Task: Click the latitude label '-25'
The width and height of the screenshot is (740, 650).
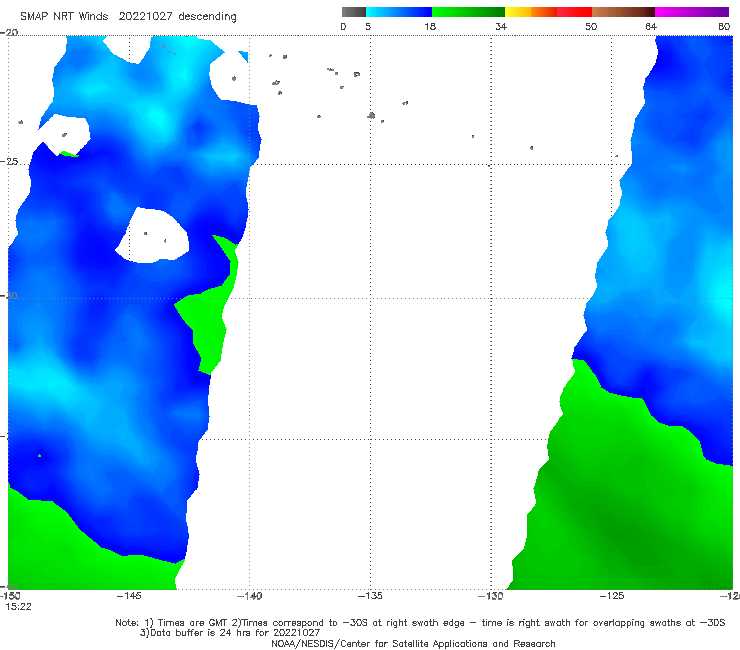Action: coord(9,161)
